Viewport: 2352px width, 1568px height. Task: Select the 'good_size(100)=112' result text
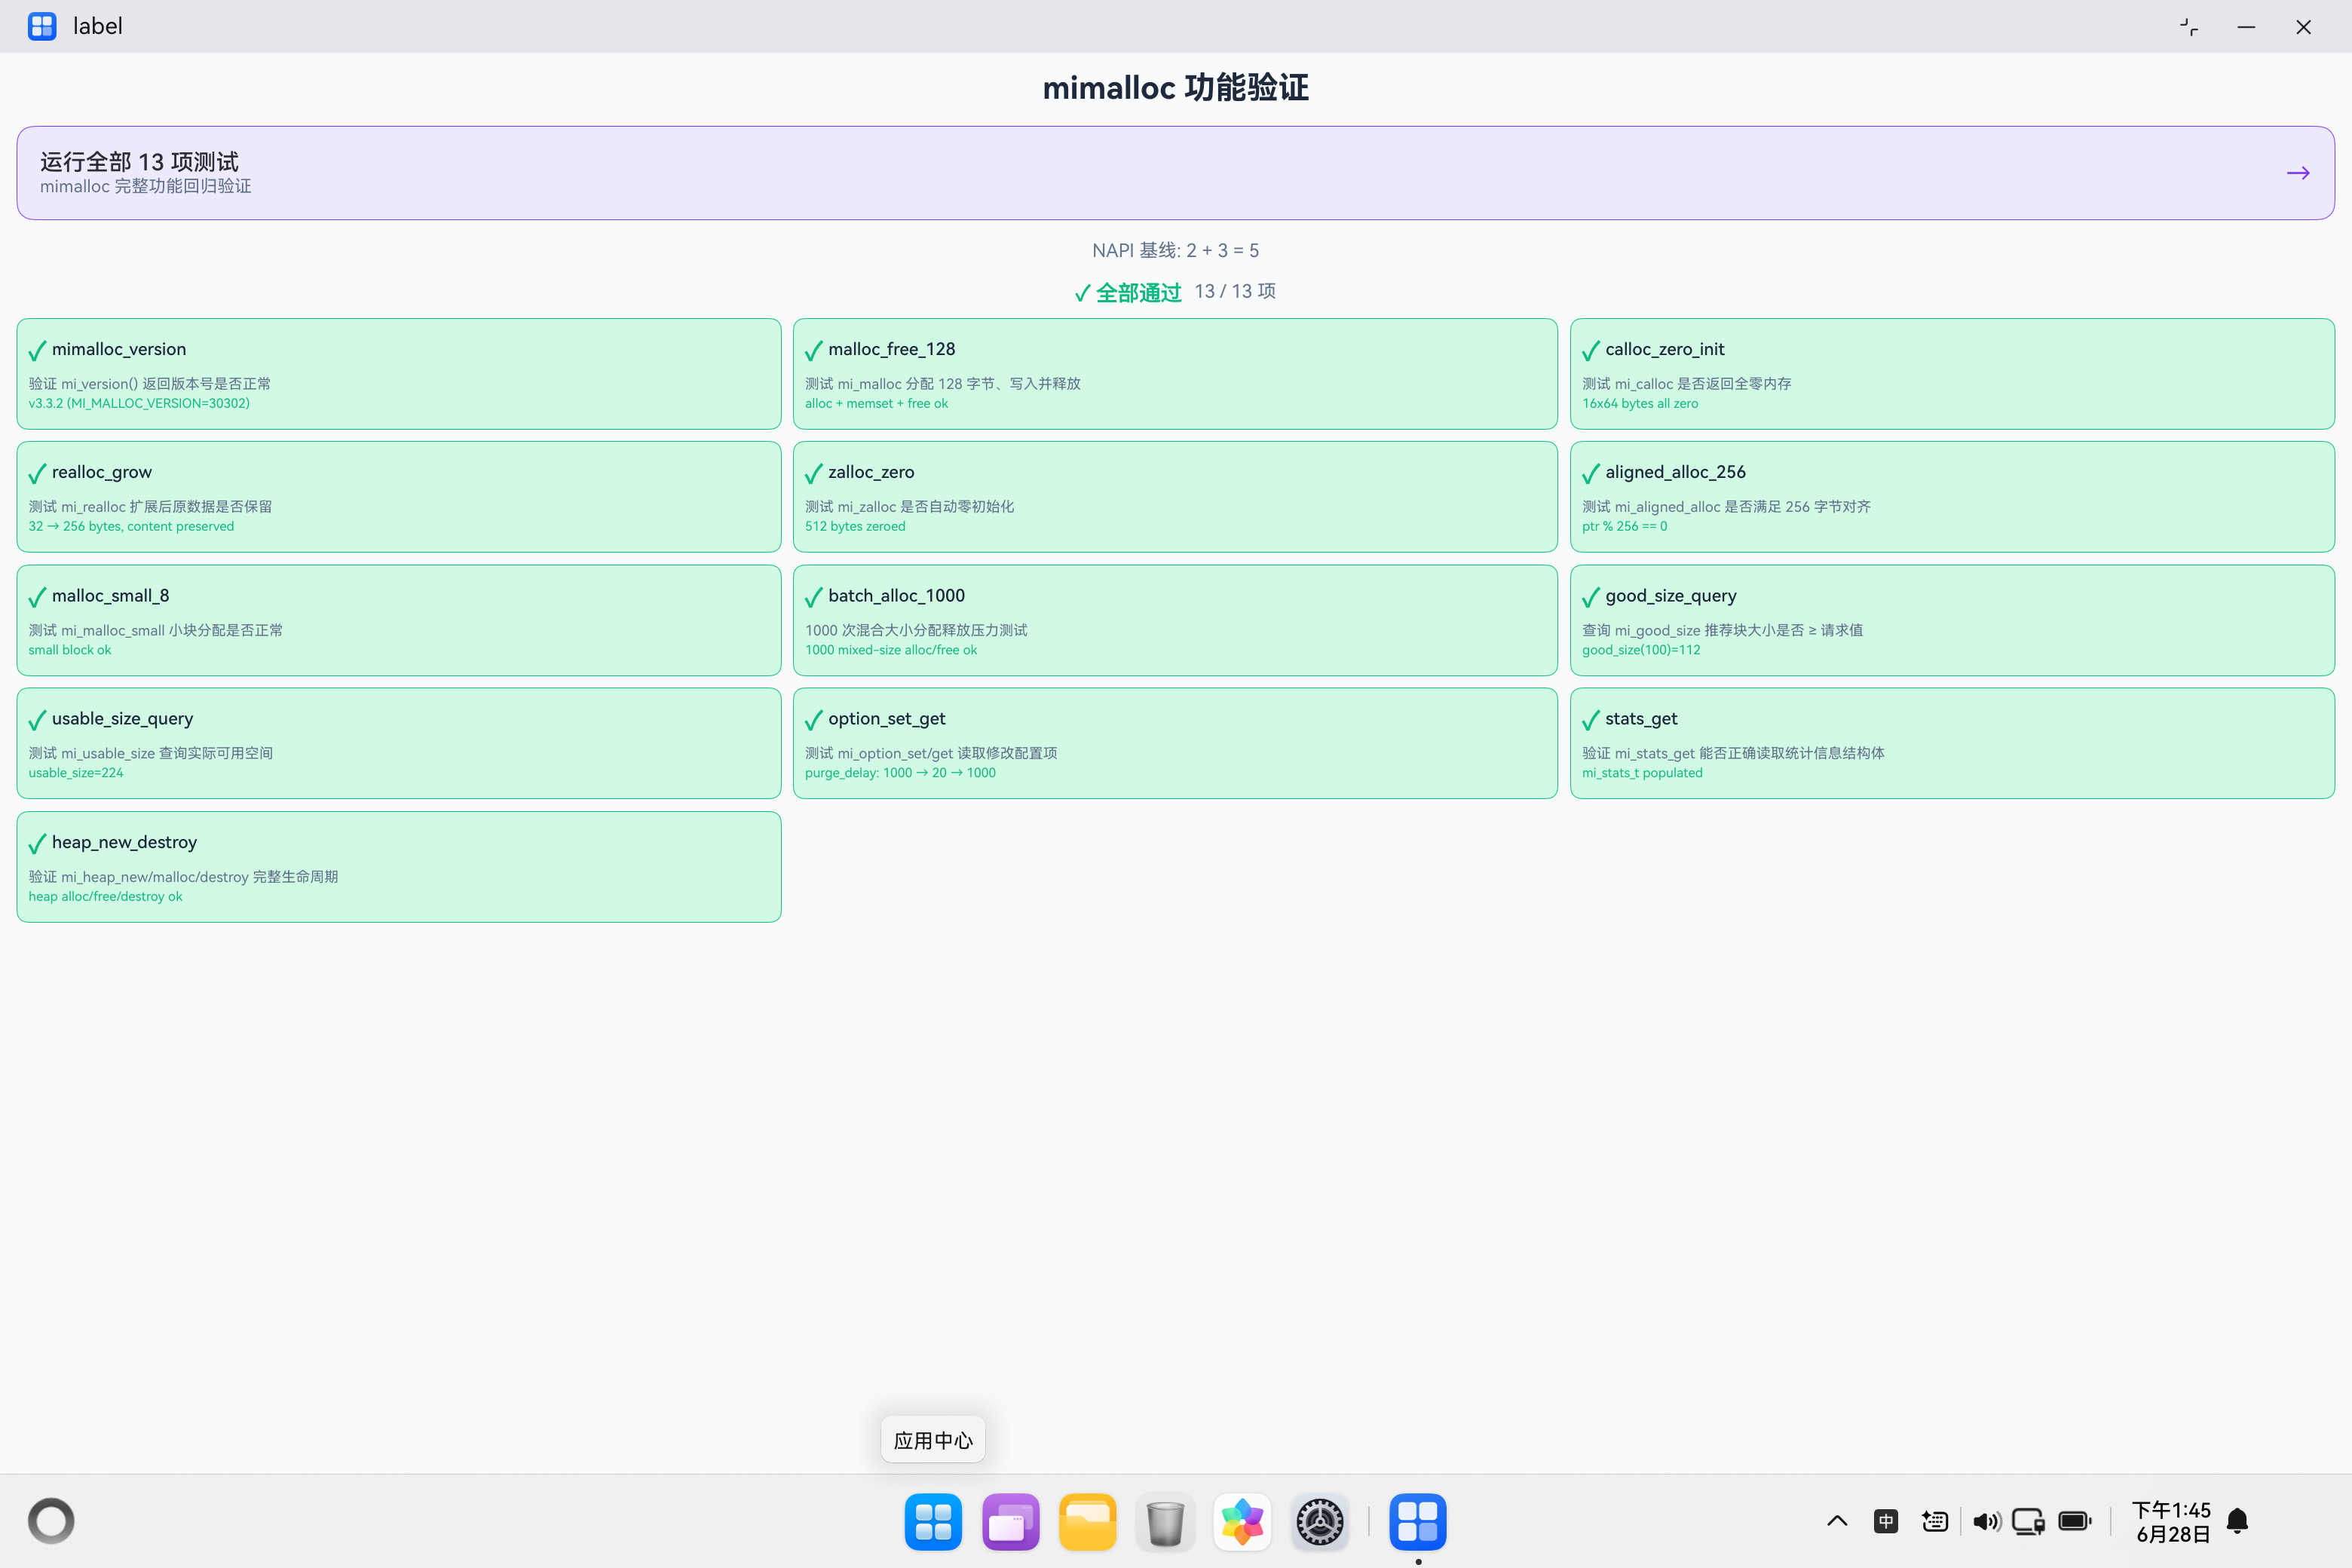1641,650
